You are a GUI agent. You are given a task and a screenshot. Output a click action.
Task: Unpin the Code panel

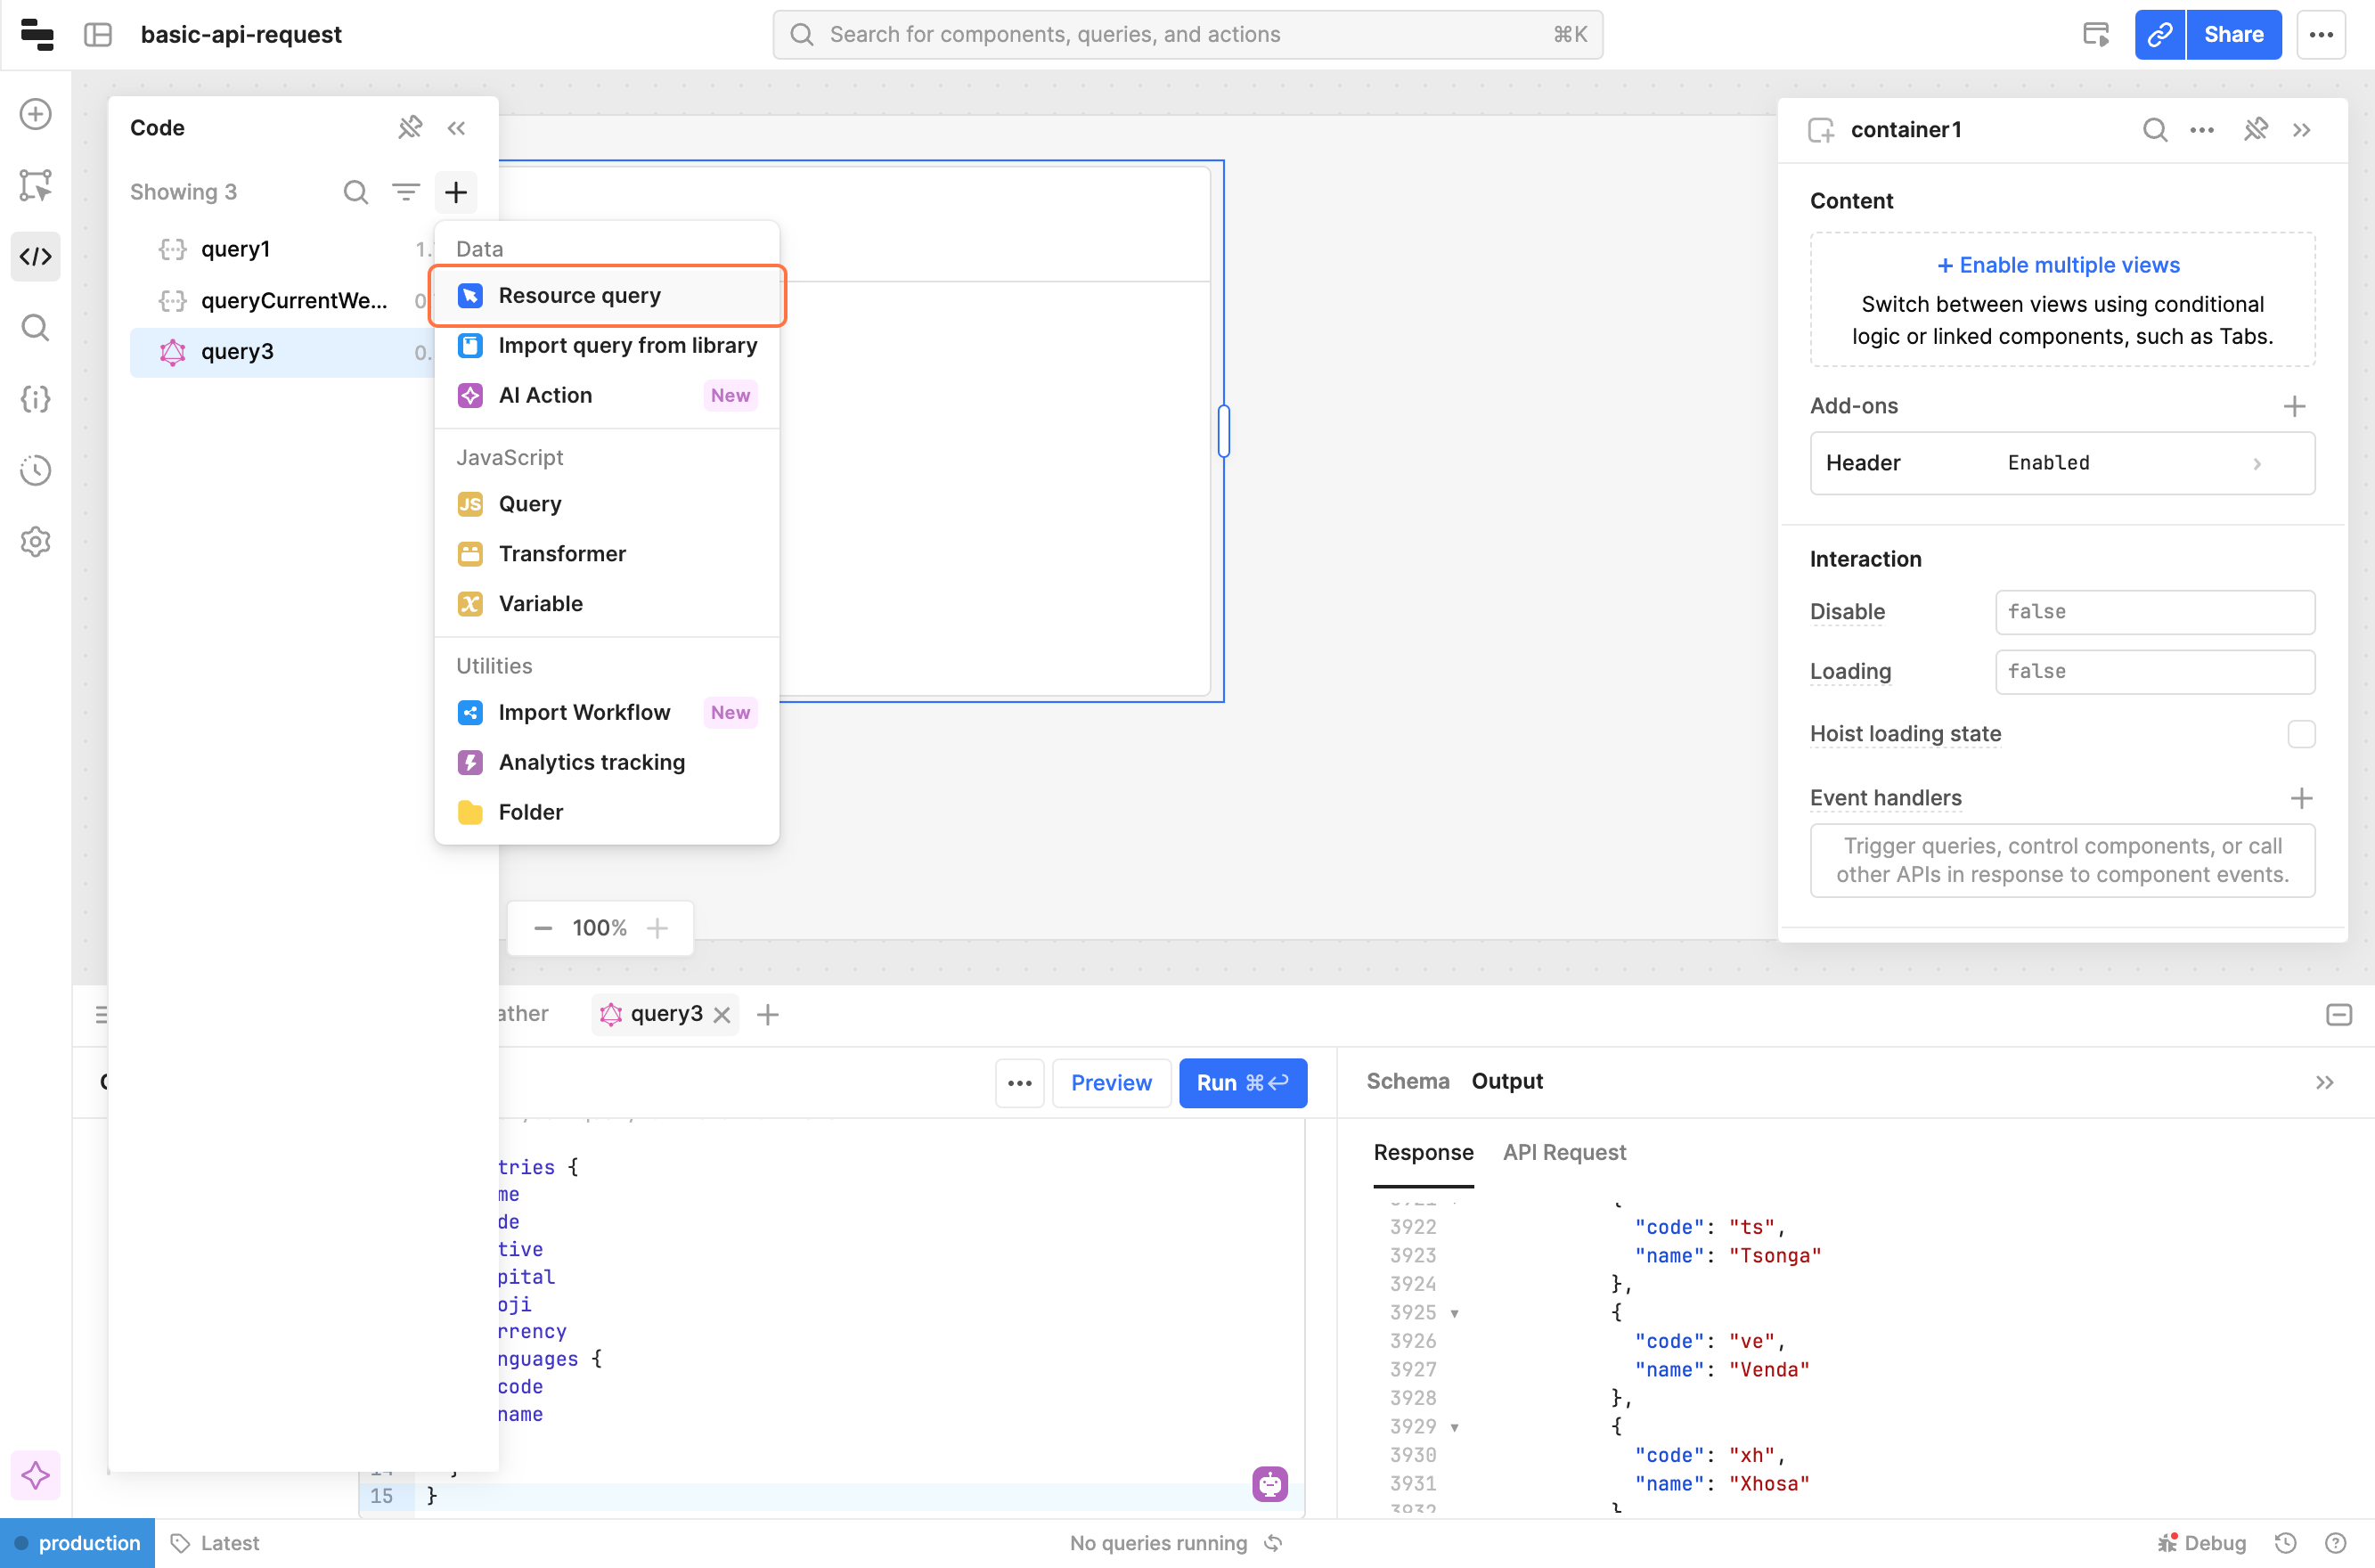tap(410, 128)
